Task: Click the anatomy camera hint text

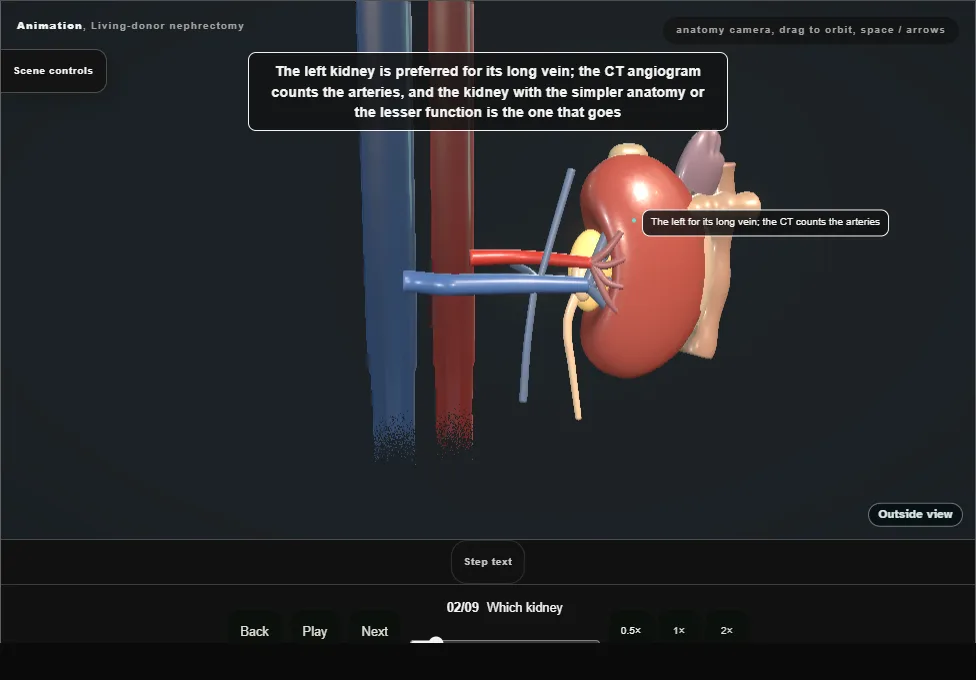Action: point(810,30)
